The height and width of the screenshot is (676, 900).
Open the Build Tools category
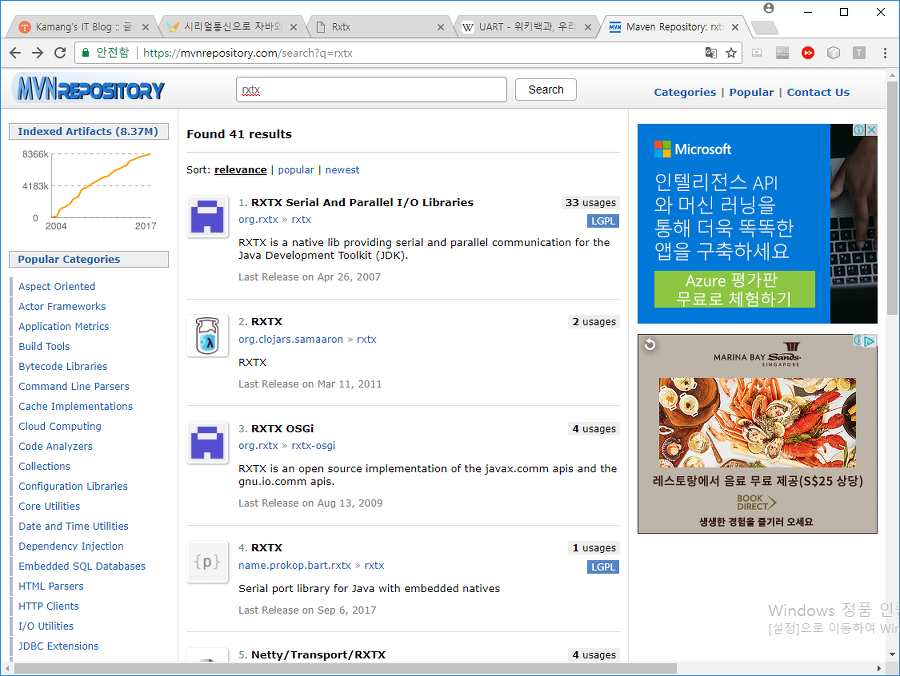(x=44, y=347)
